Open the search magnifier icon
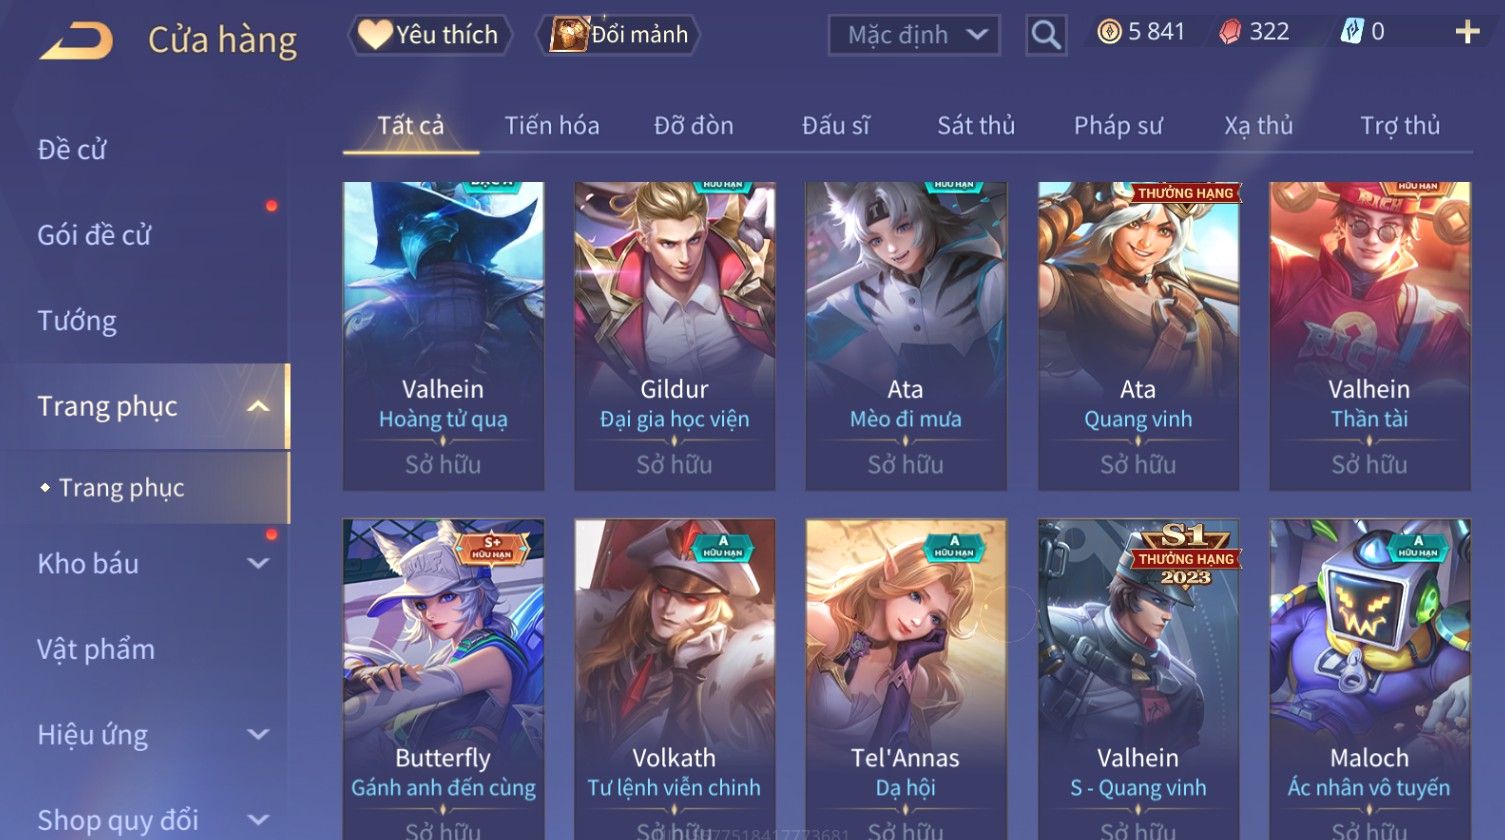The width and height of the screenshot is (1505, 840). click(x=1046, y=35)
